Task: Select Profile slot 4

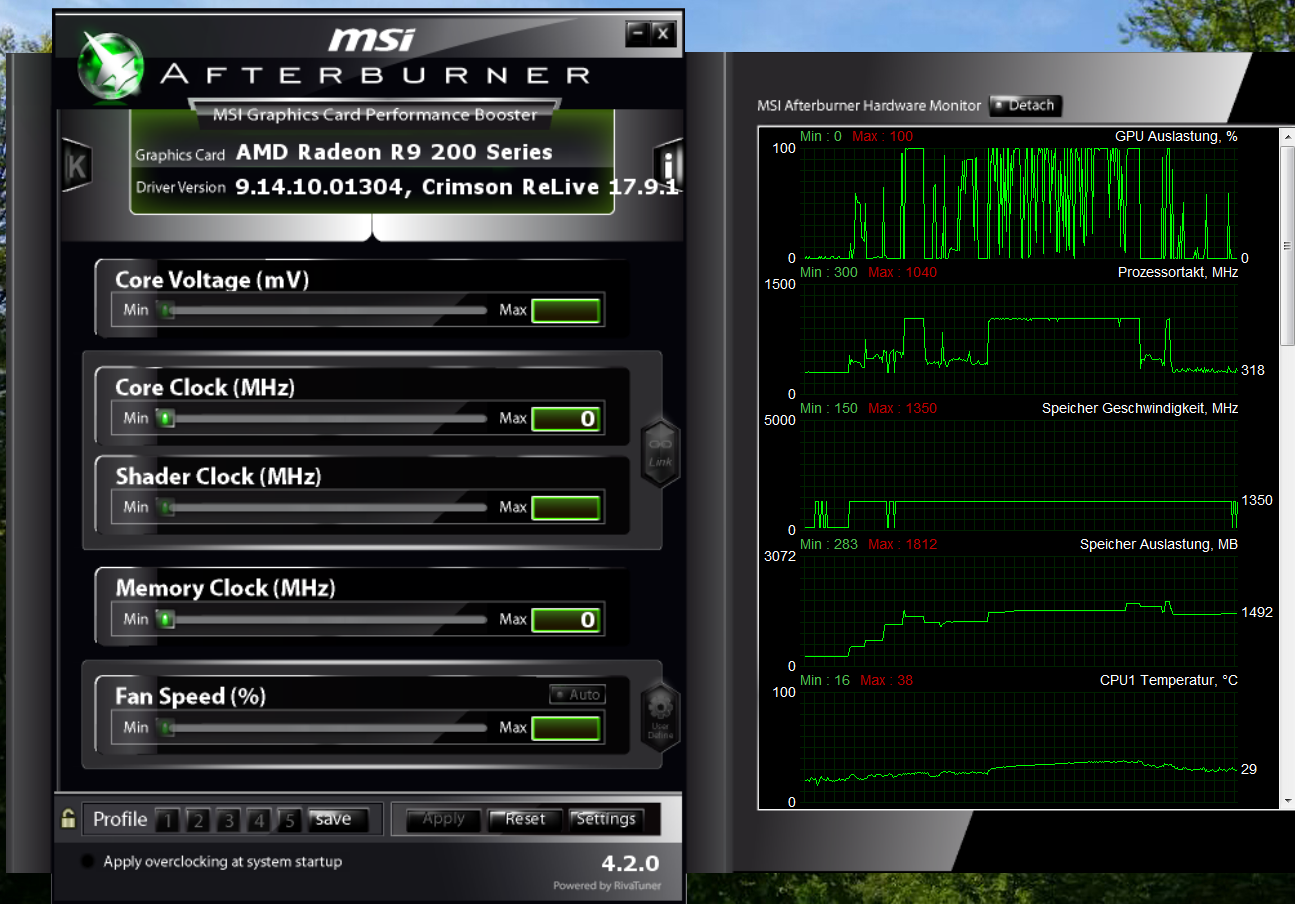Action: [x=260, y=821]
